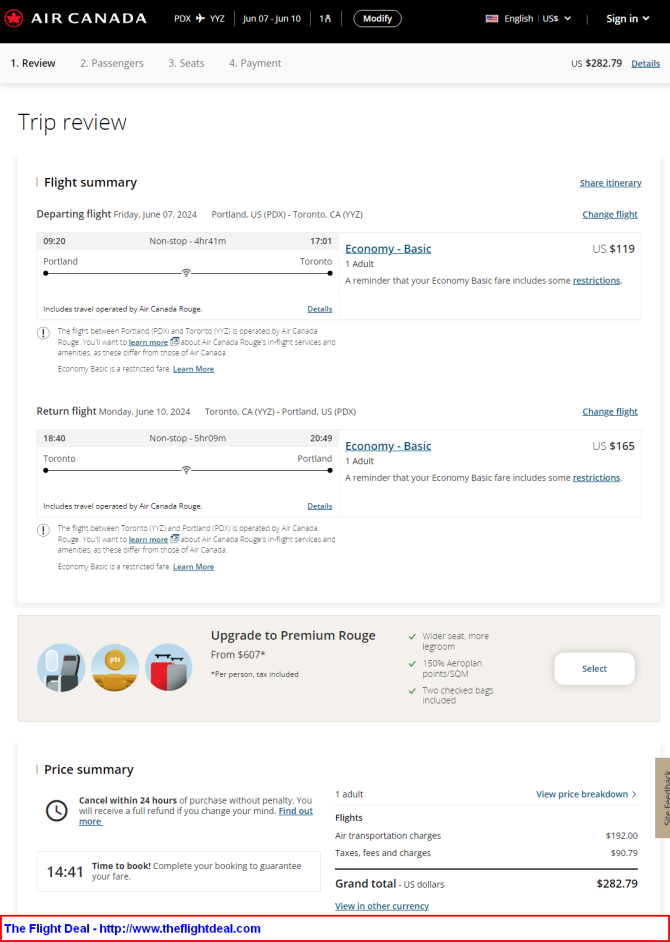Viewport: 670px width, 942px height.
Task: Click the US flag language icon
Action: [x=492, y=19]
